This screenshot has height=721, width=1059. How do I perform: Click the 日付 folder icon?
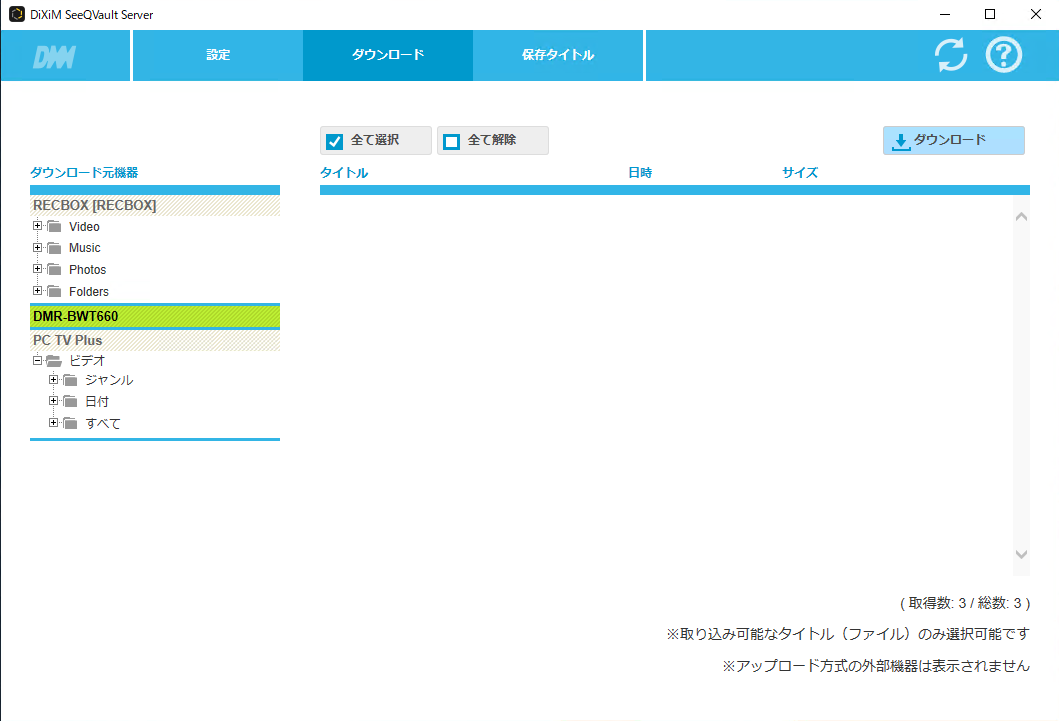70,402
